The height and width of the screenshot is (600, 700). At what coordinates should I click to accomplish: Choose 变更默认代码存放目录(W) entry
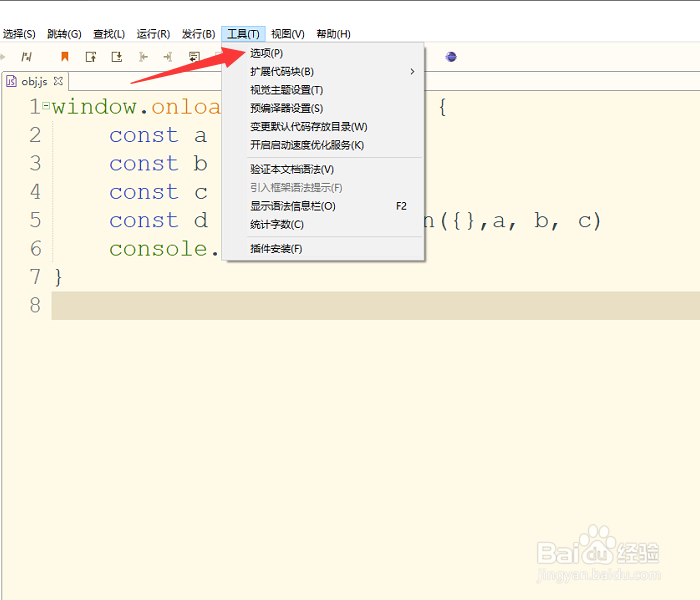[x=323, y=127]
